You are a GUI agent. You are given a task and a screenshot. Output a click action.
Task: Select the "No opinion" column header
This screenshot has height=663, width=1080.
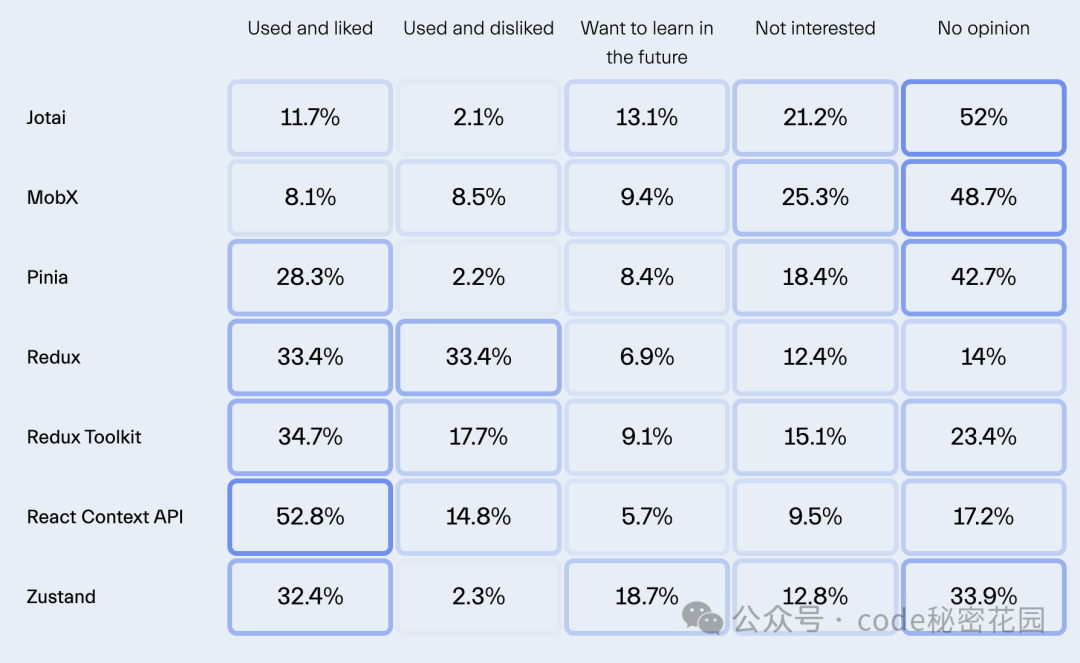983,29
